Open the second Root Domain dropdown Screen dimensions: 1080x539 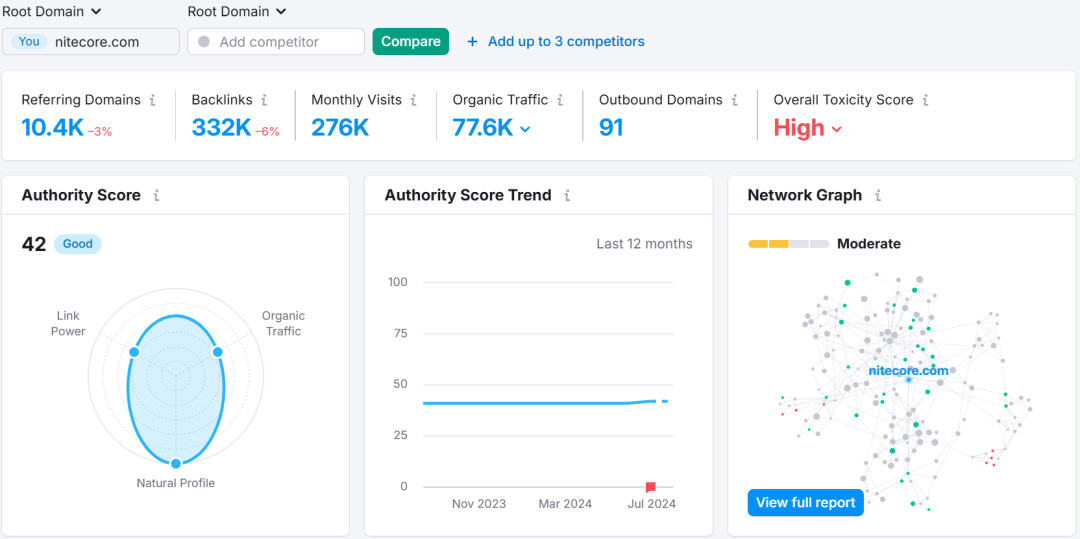click(x=237, y=12)
